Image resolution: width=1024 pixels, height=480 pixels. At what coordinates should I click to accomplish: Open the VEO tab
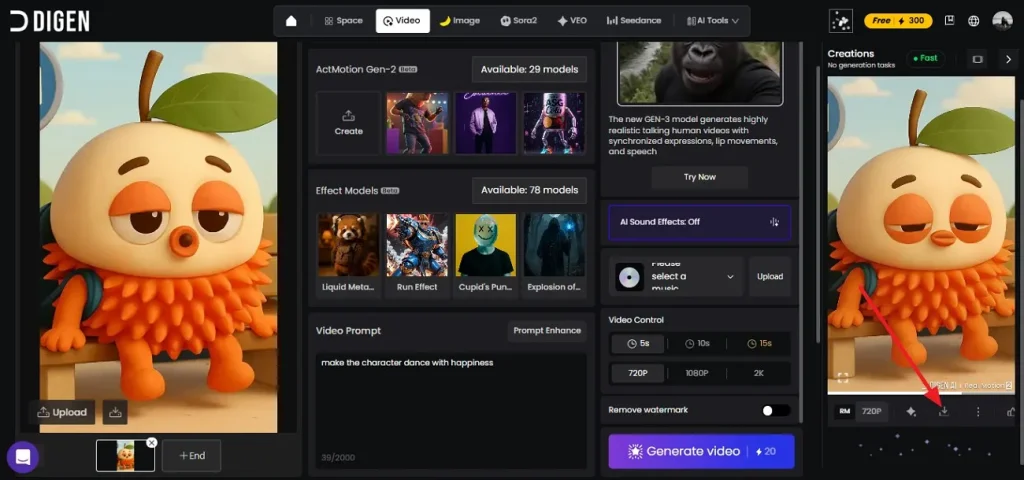(572, 21)
